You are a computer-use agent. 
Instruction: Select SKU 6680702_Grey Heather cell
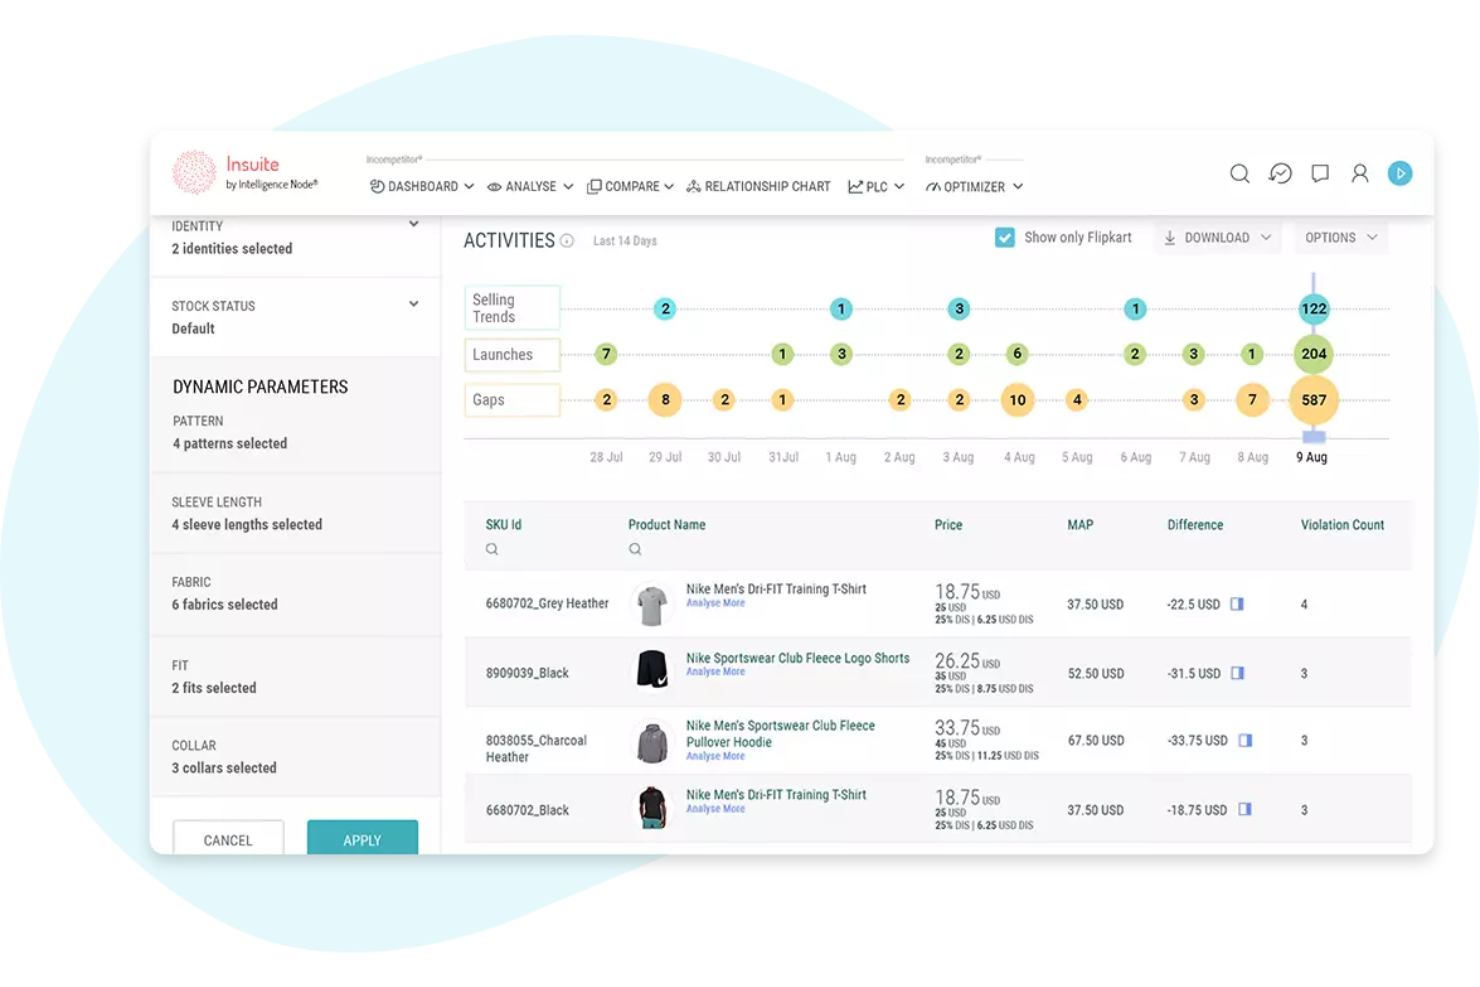[x=547, y=604]
